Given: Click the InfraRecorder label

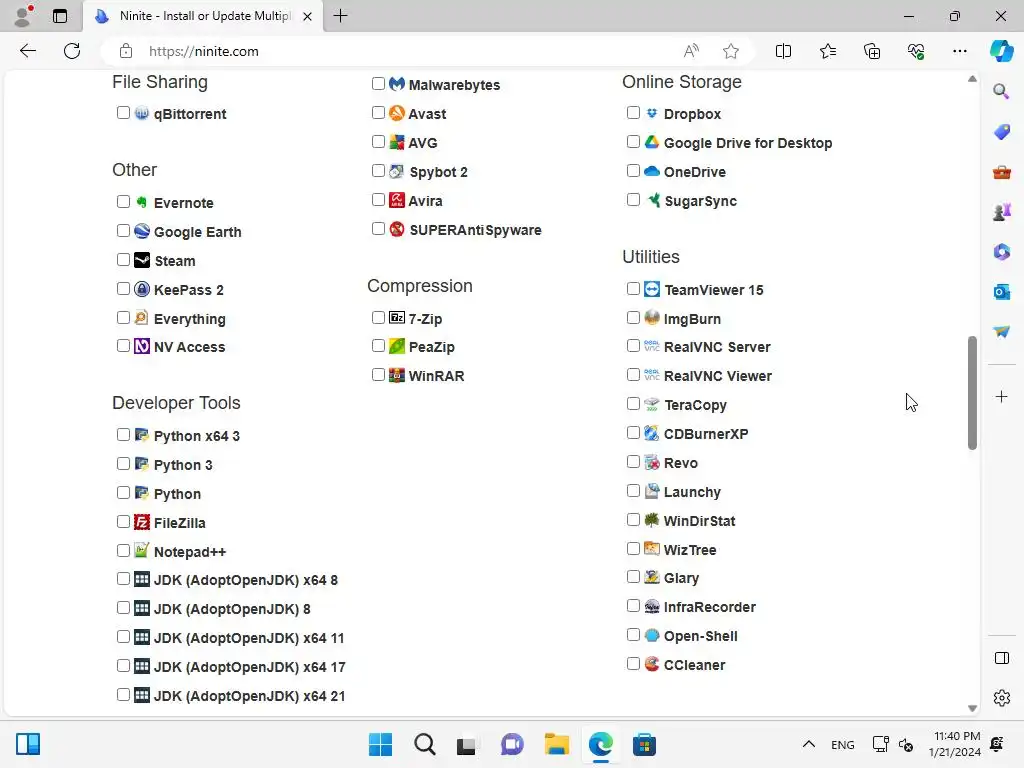Looking at the screenshot, I should pyautogui.click(x=709, y=607).
